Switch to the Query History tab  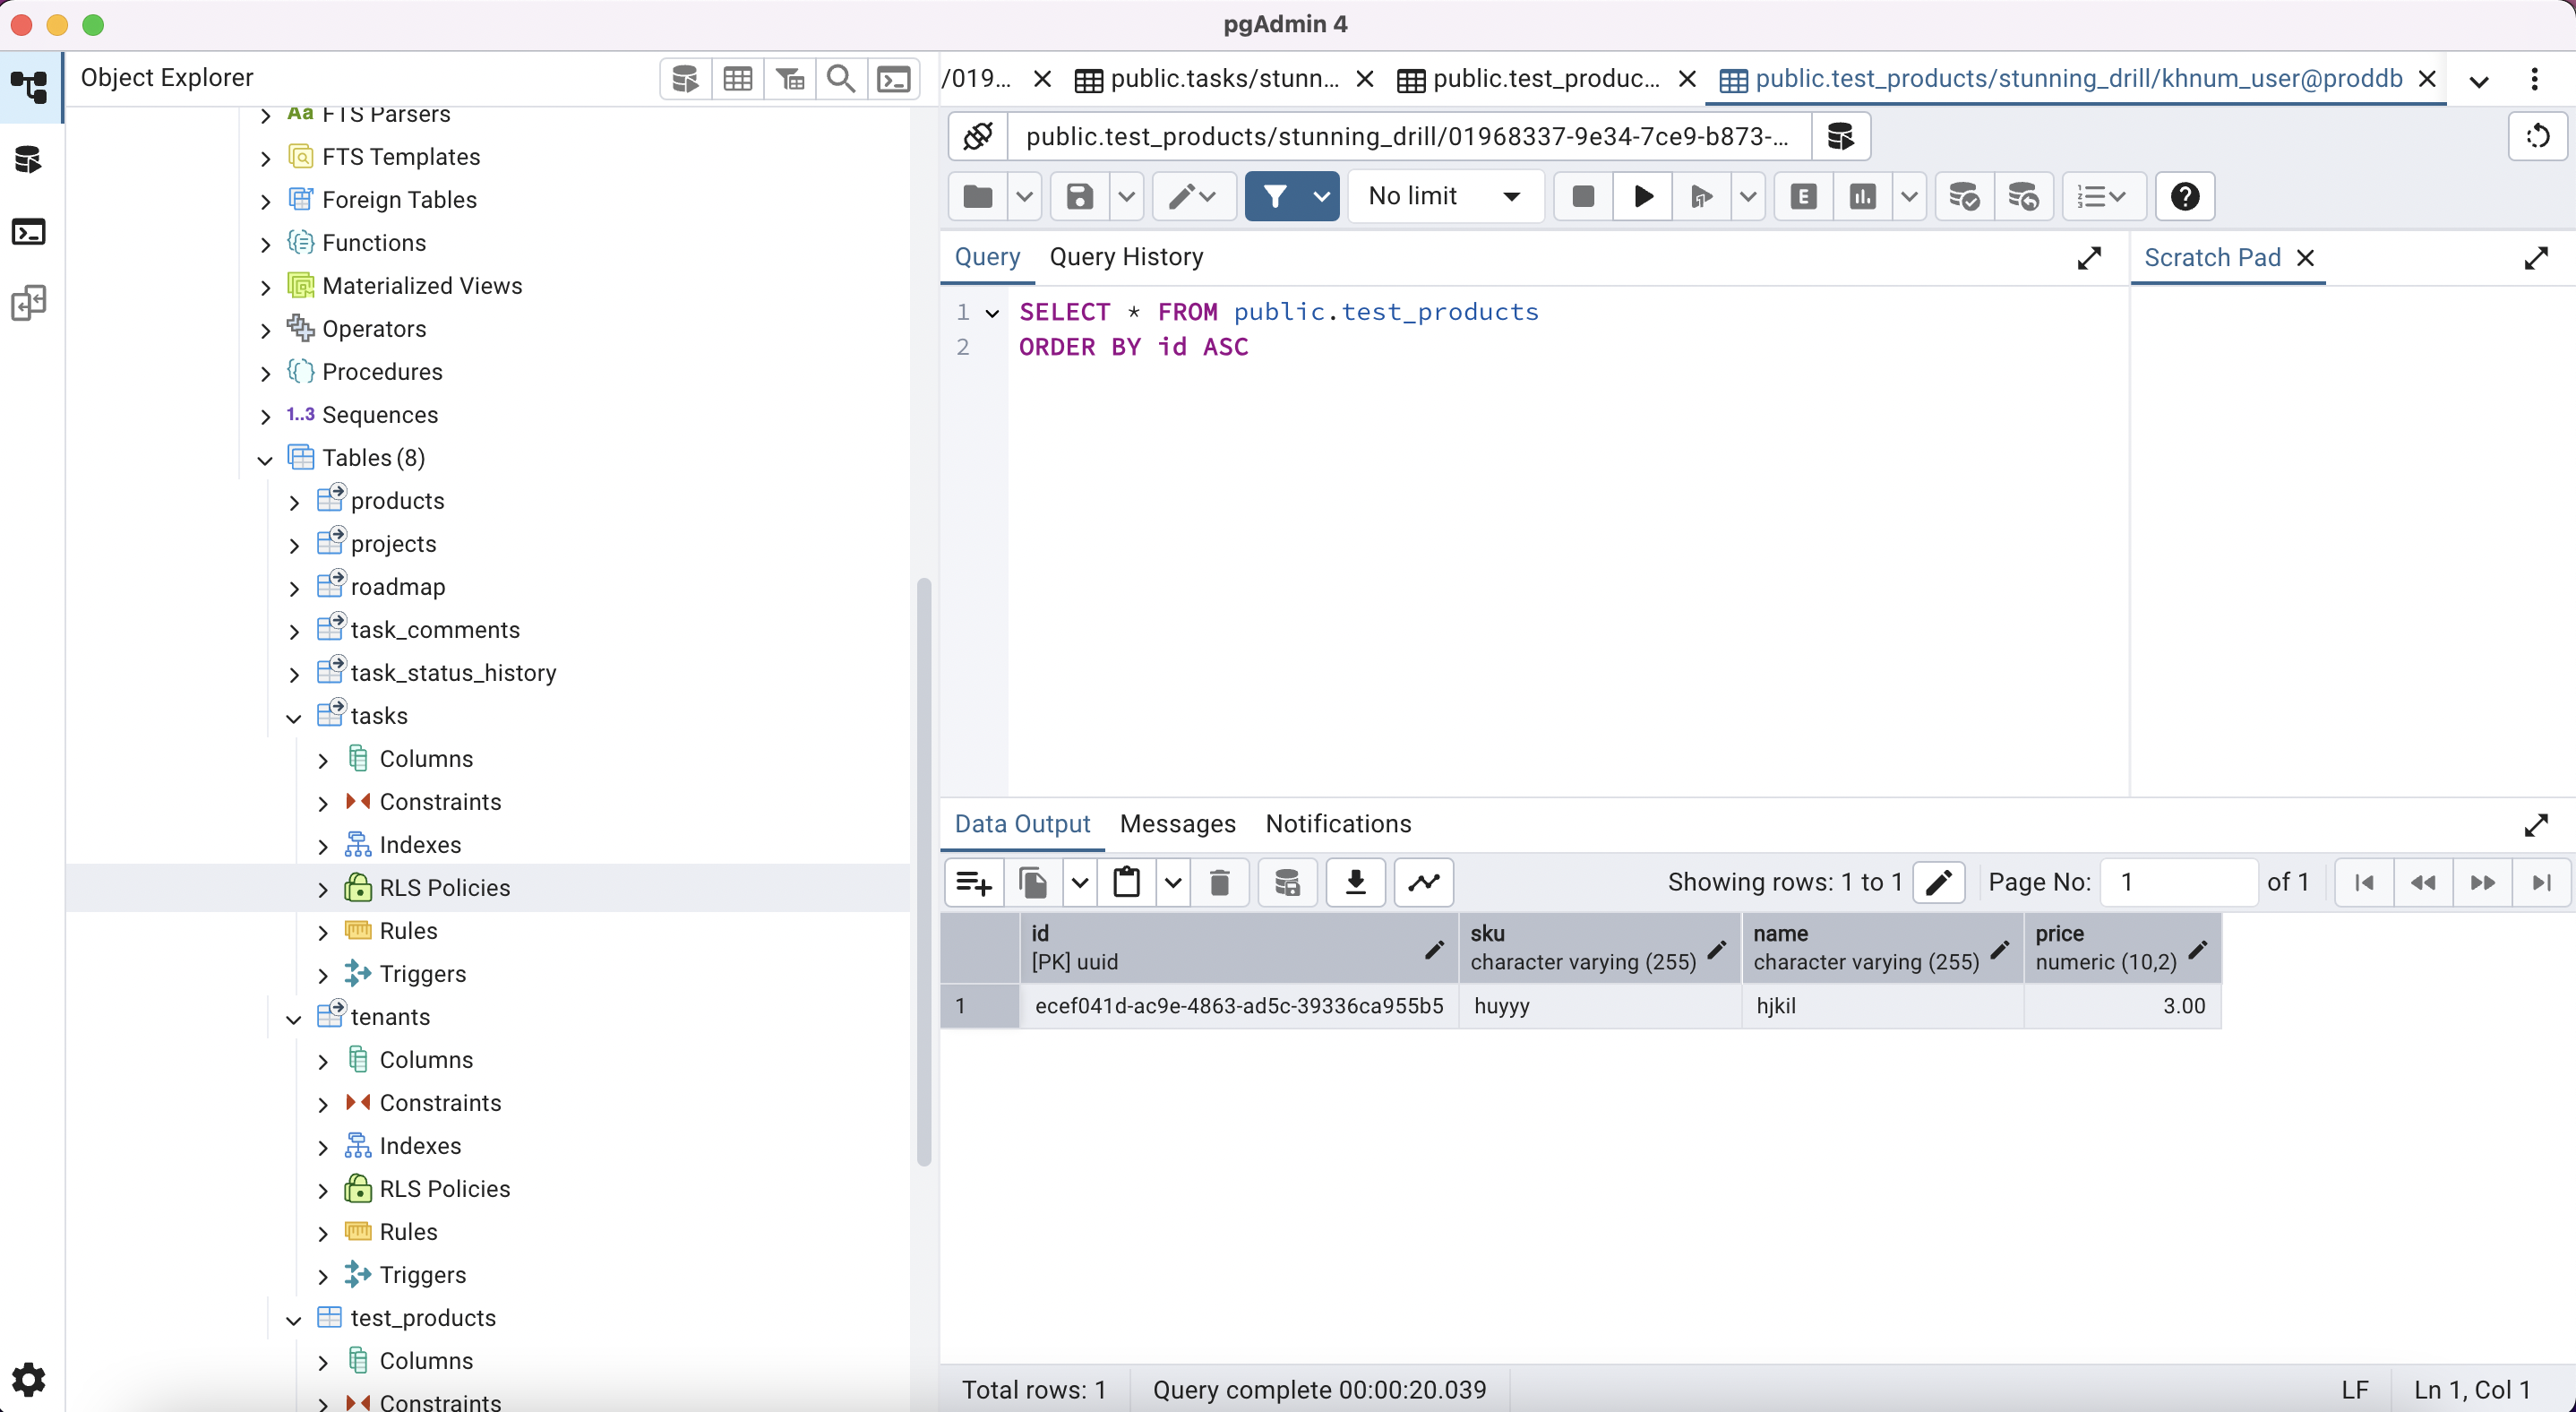(1126, 257)
